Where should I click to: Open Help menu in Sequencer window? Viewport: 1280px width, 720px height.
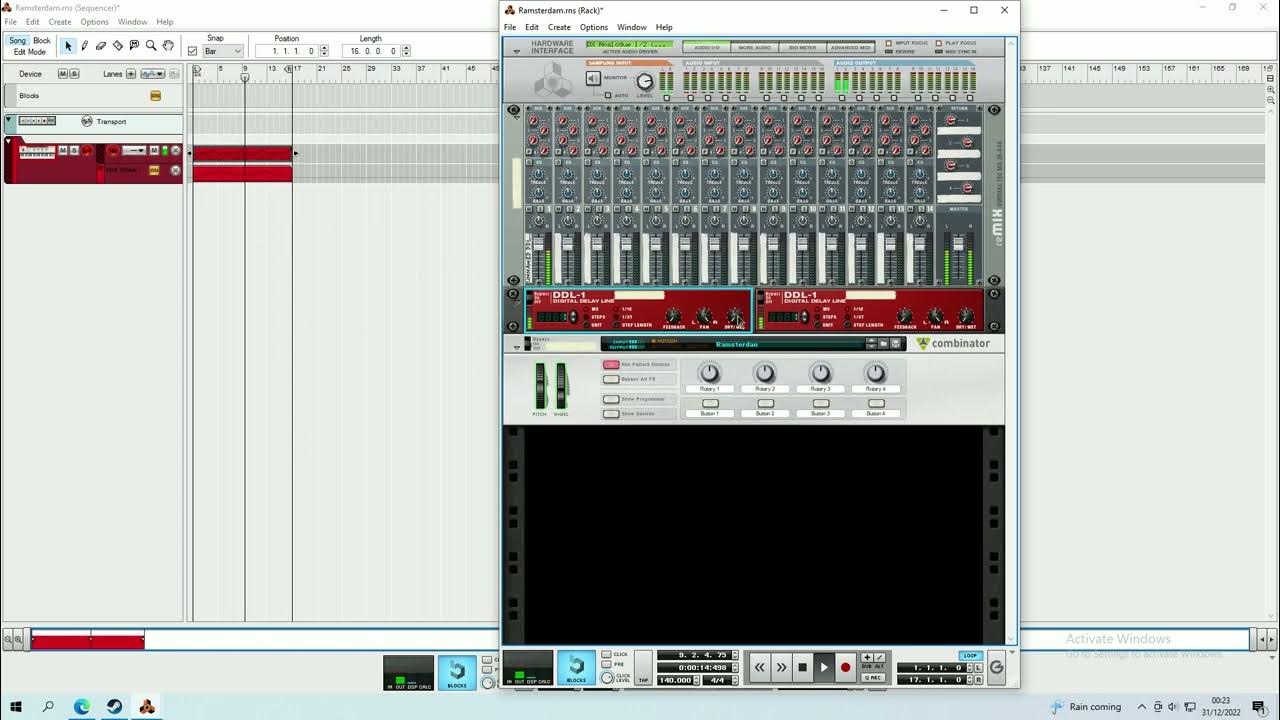click(x=165, y=22)
